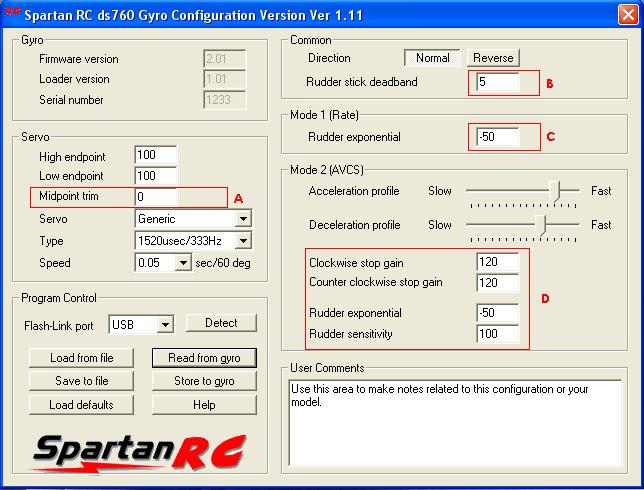This screenshot has height=490, width=644.
Task: Click the 'Mode 2 (AVCS)' group title
Action: coord(327,170)
